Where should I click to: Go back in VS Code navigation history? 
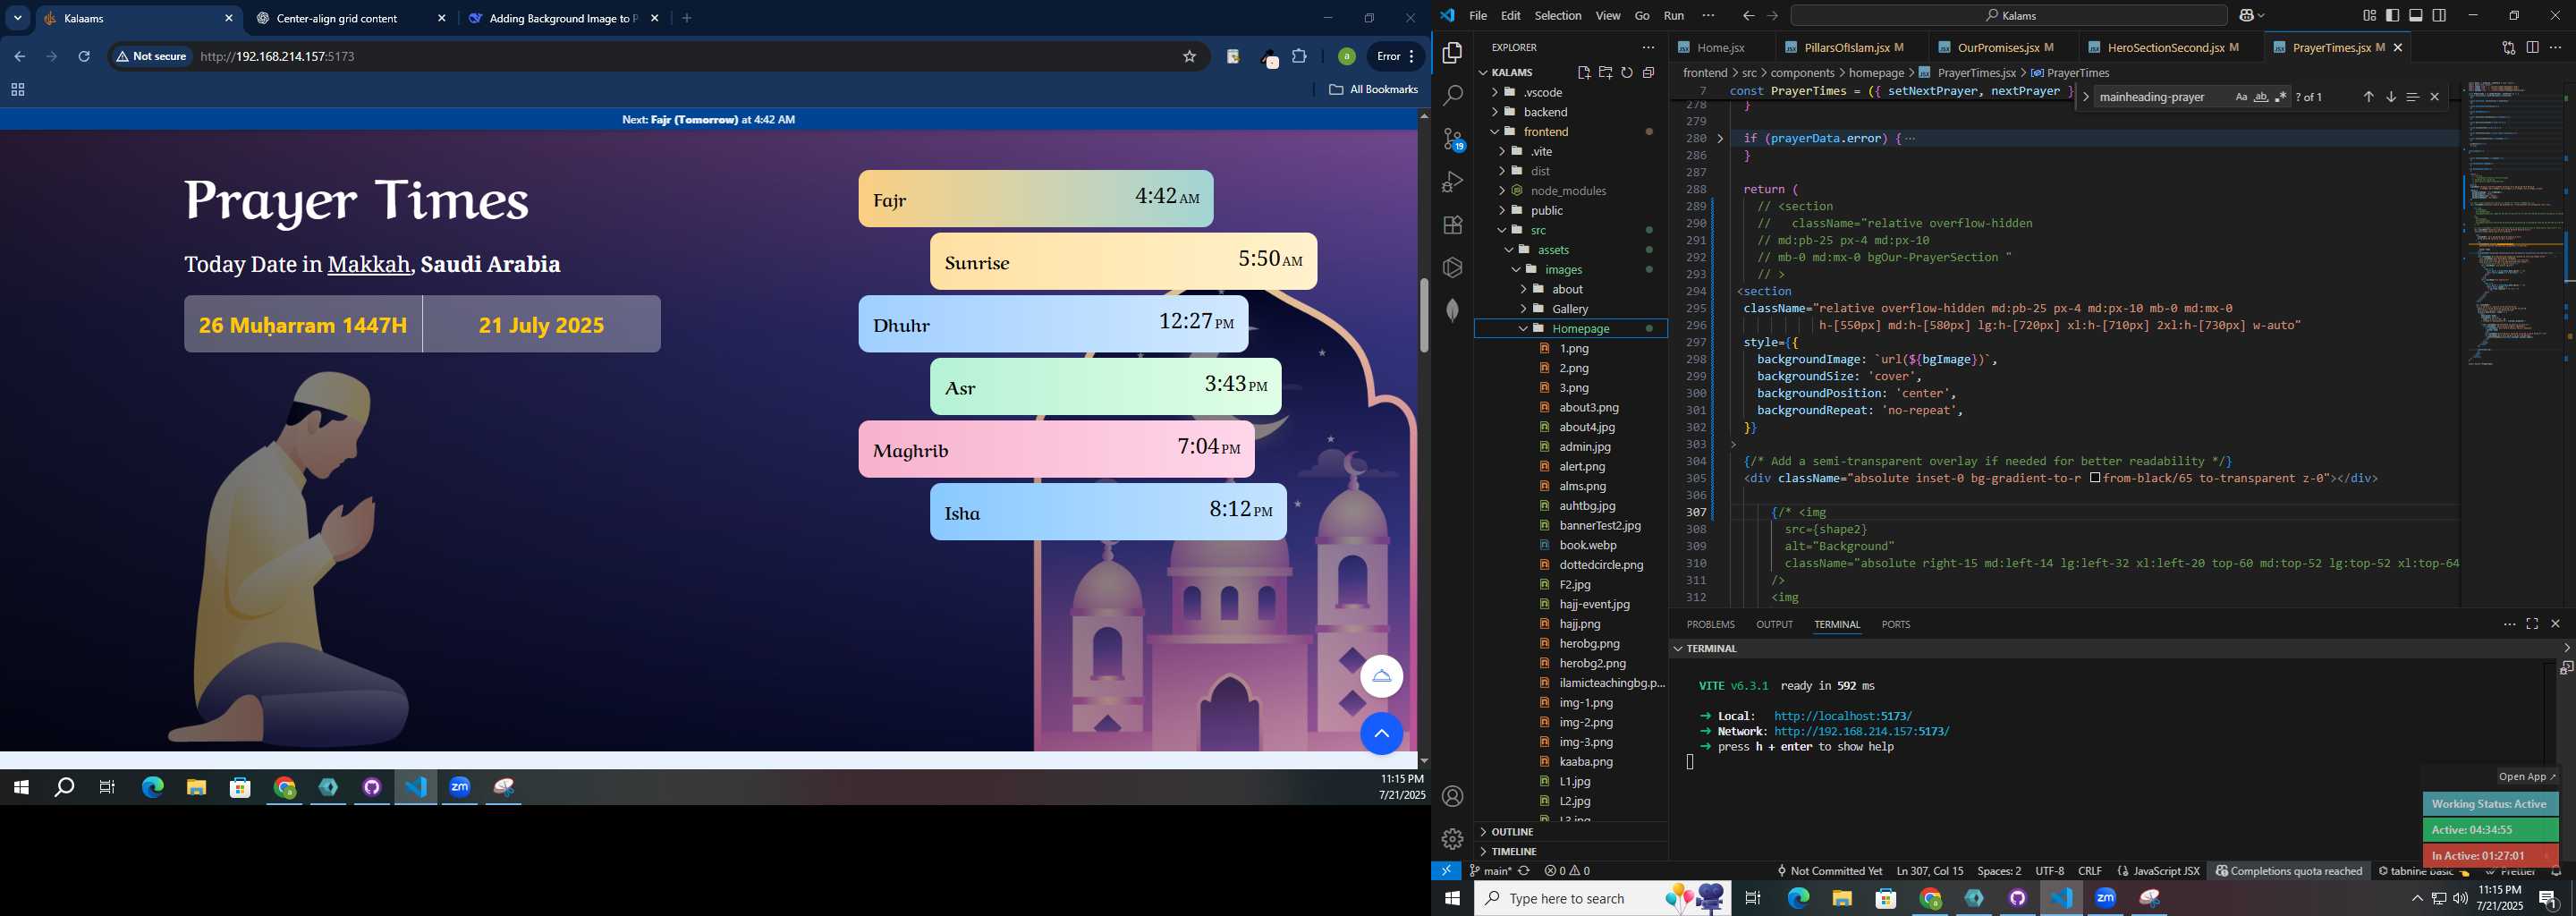(1748, 15)
